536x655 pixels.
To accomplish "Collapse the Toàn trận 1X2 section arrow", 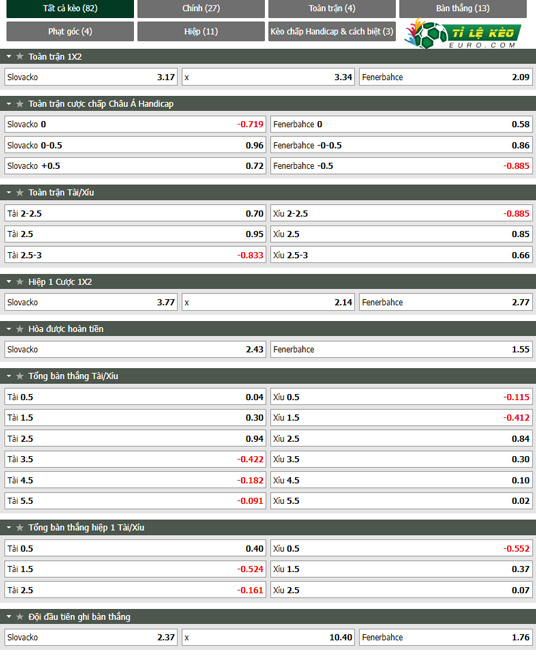I will [9, 56].
